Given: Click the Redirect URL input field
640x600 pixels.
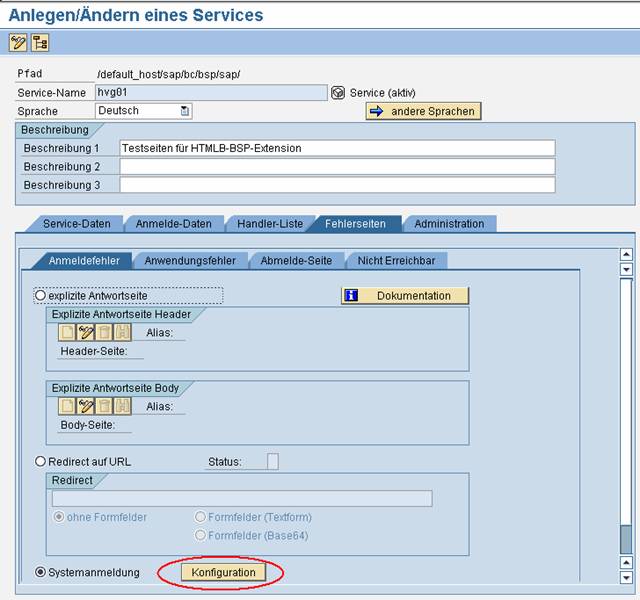Looking at the screenshot, I should coord(242,498).
